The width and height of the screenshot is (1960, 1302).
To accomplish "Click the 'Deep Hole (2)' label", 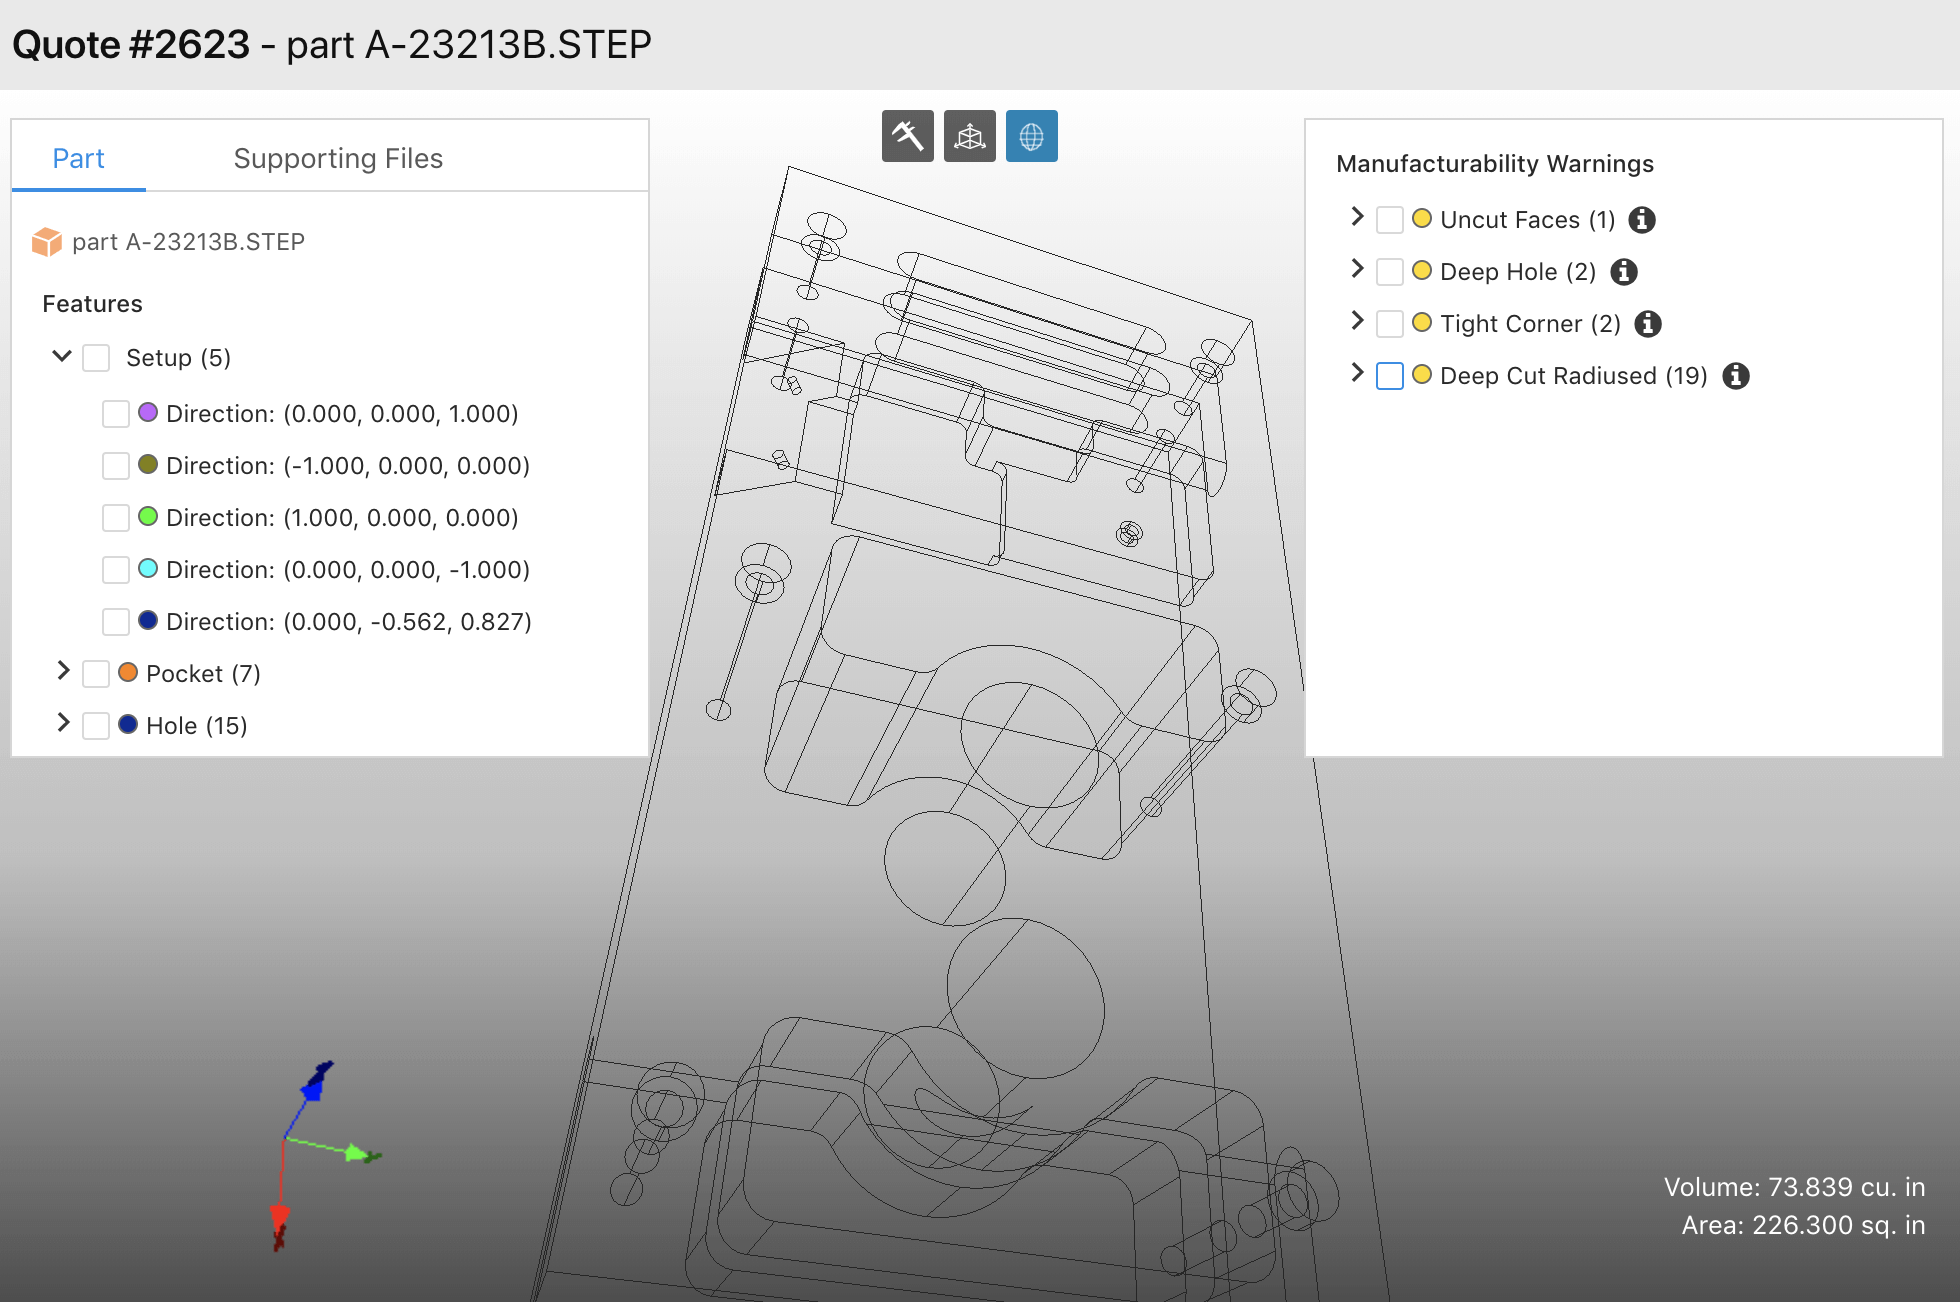I will (x=1518, y=272).
